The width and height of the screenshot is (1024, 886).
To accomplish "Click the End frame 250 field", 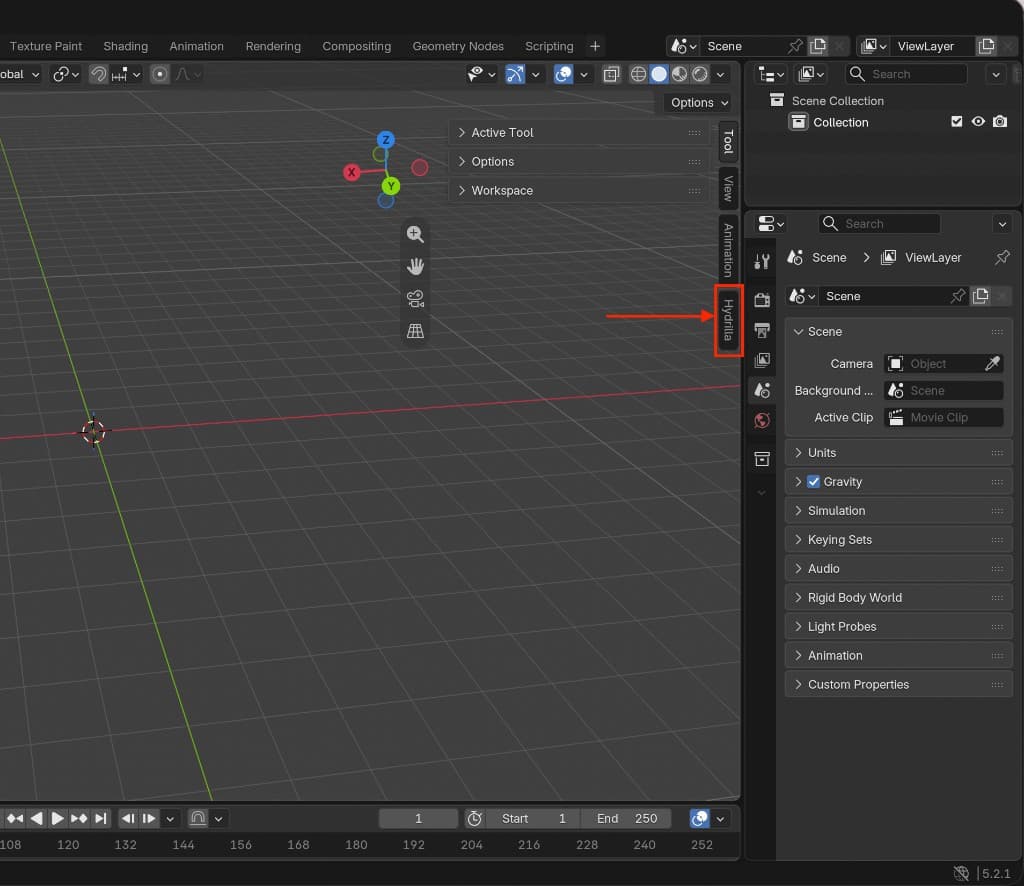I will point(625,819).
